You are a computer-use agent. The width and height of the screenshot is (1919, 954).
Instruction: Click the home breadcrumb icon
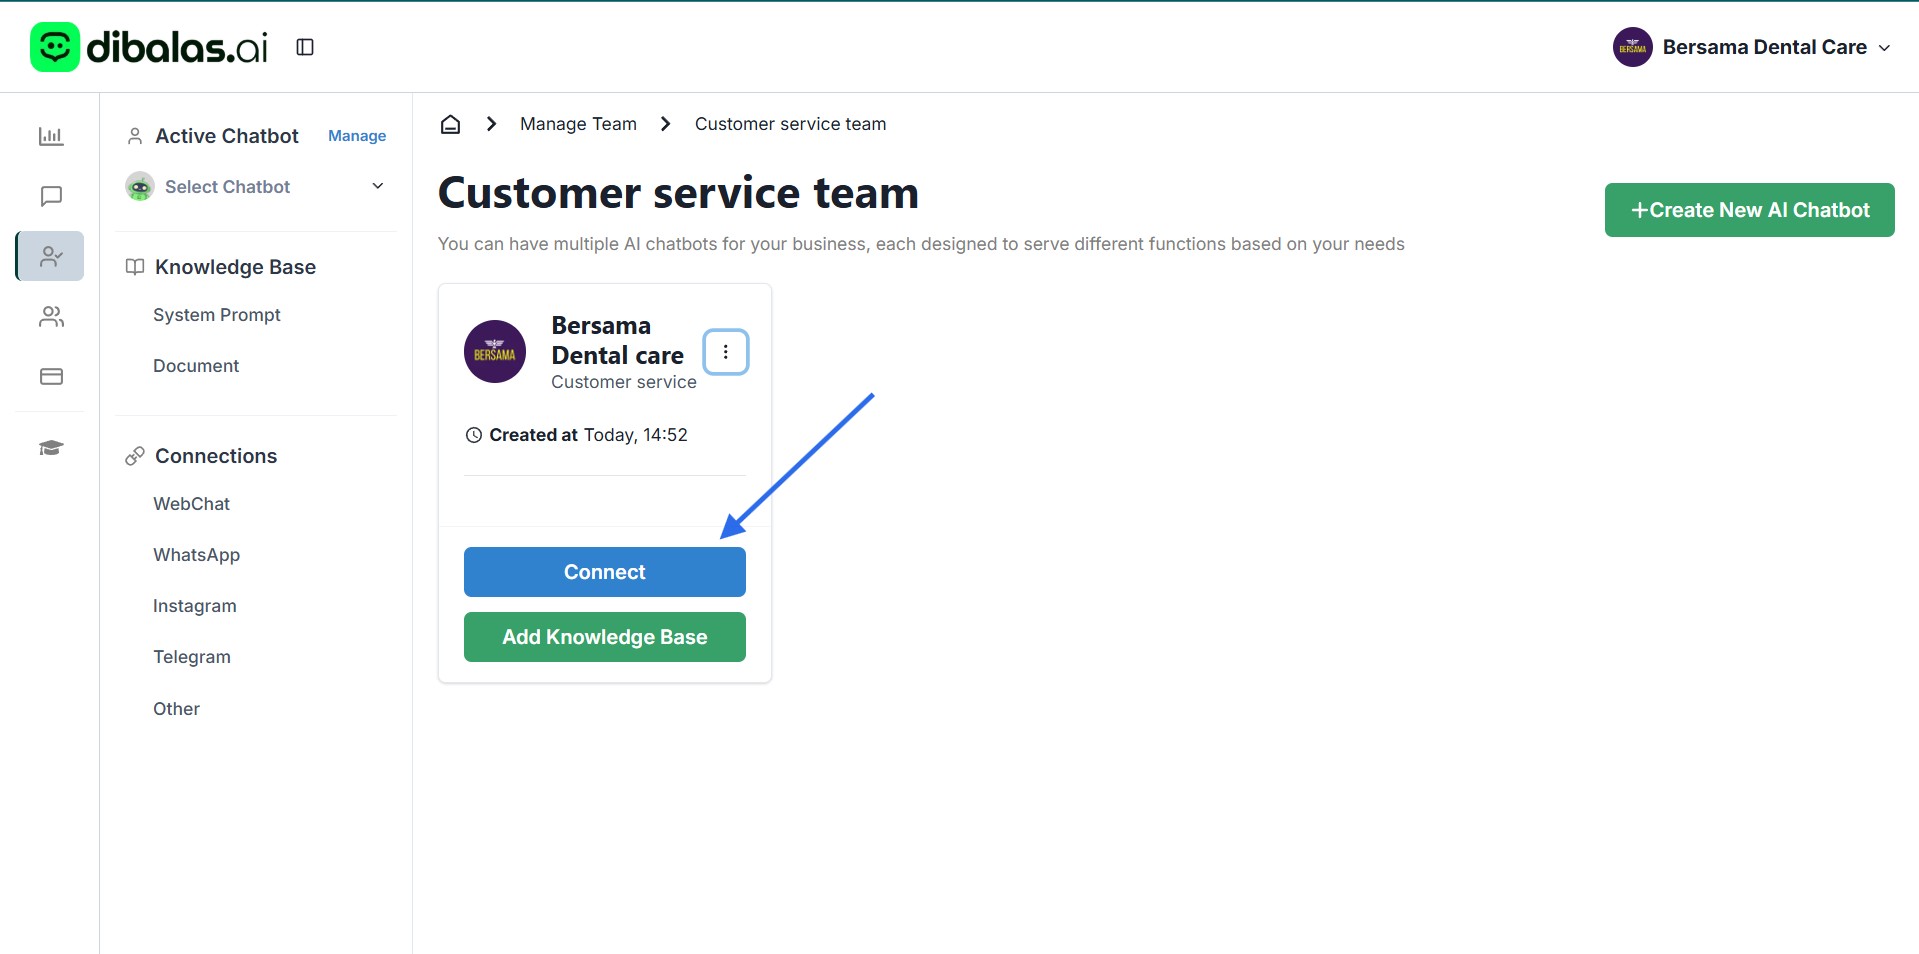point(450,124)
